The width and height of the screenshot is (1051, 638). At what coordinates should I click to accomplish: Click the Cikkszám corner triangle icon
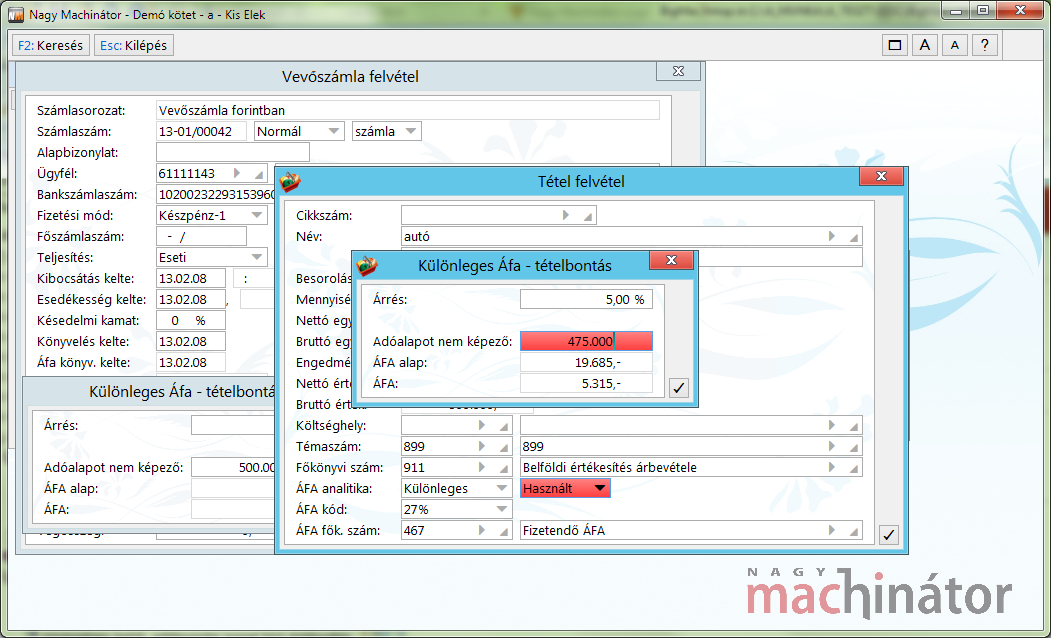tap(587, 216)
